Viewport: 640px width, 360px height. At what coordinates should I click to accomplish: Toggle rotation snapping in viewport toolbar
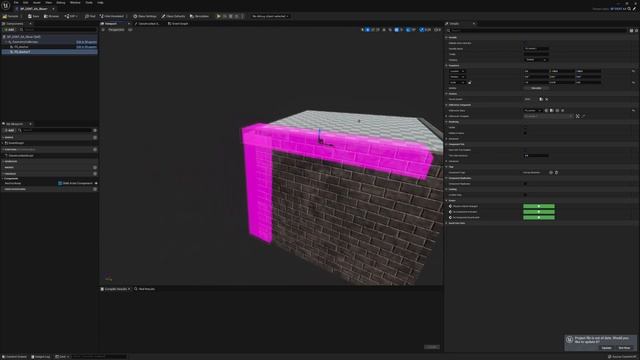[x=409, y=30]
